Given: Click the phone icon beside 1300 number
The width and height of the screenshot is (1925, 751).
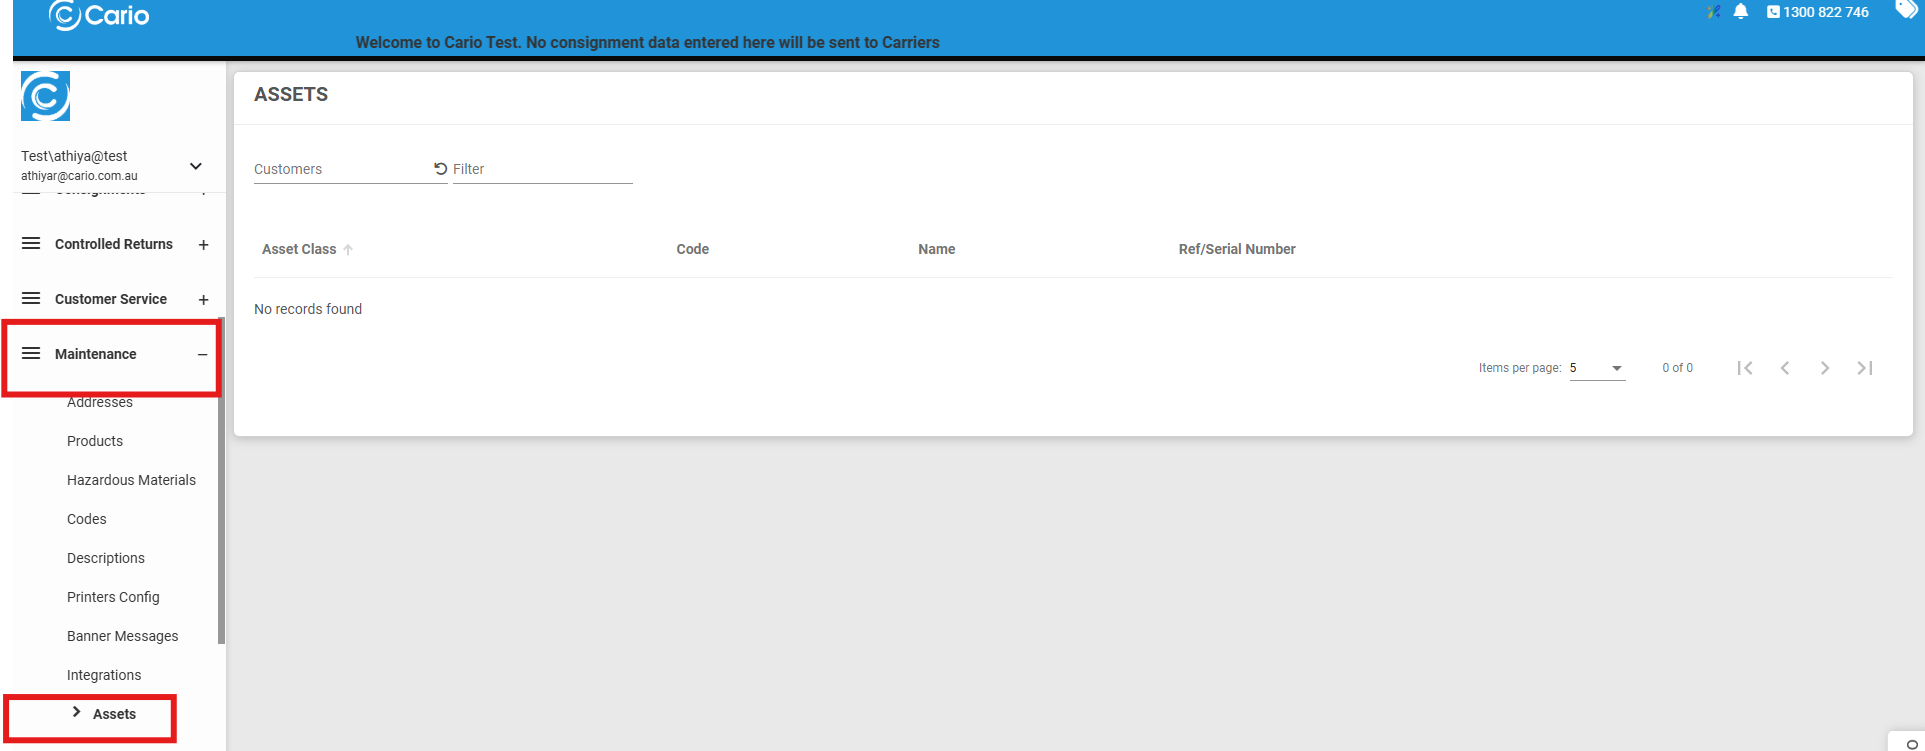Looking at the screenshot, I should pos(1773,12).
